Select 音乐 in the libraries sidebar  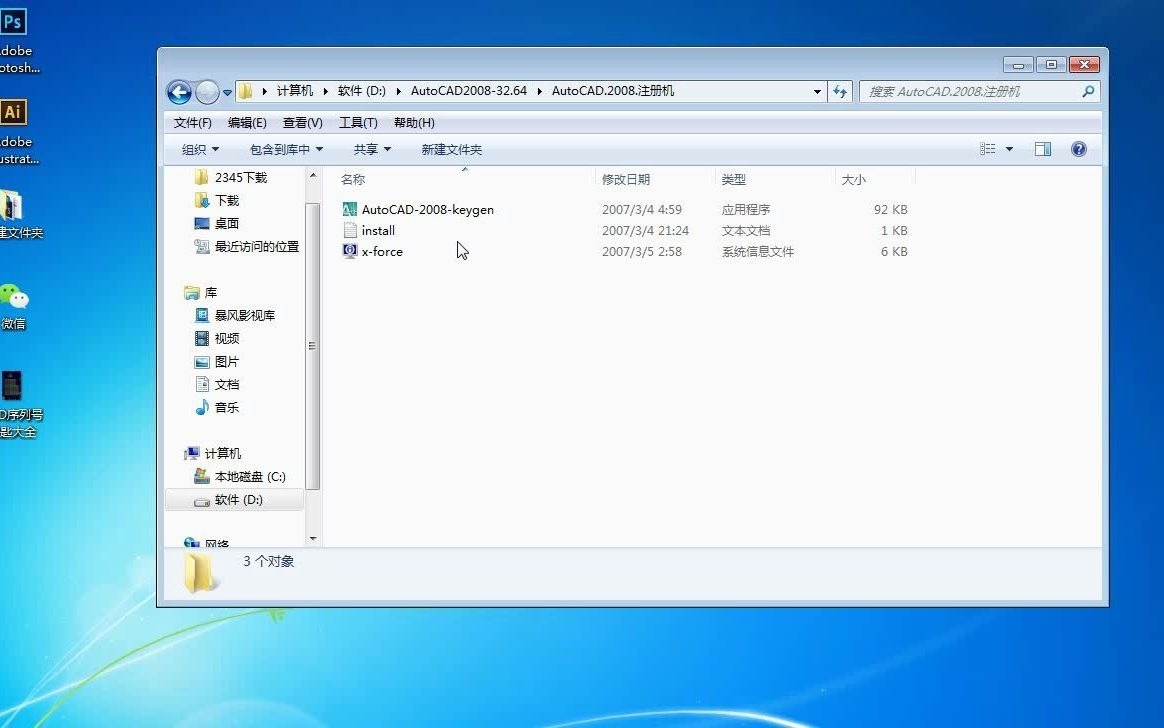coord(226,407)
